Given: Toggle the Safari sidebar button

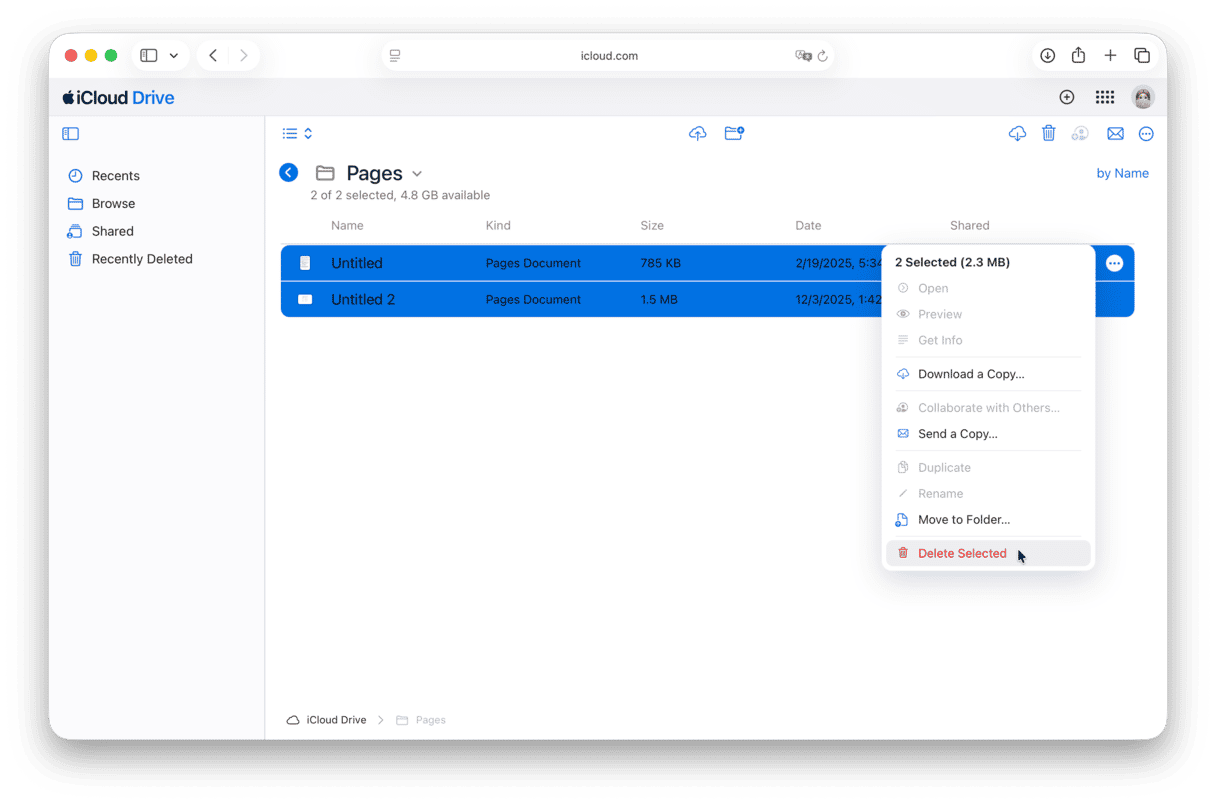Looking at the screenshot, I should (149, 56).
